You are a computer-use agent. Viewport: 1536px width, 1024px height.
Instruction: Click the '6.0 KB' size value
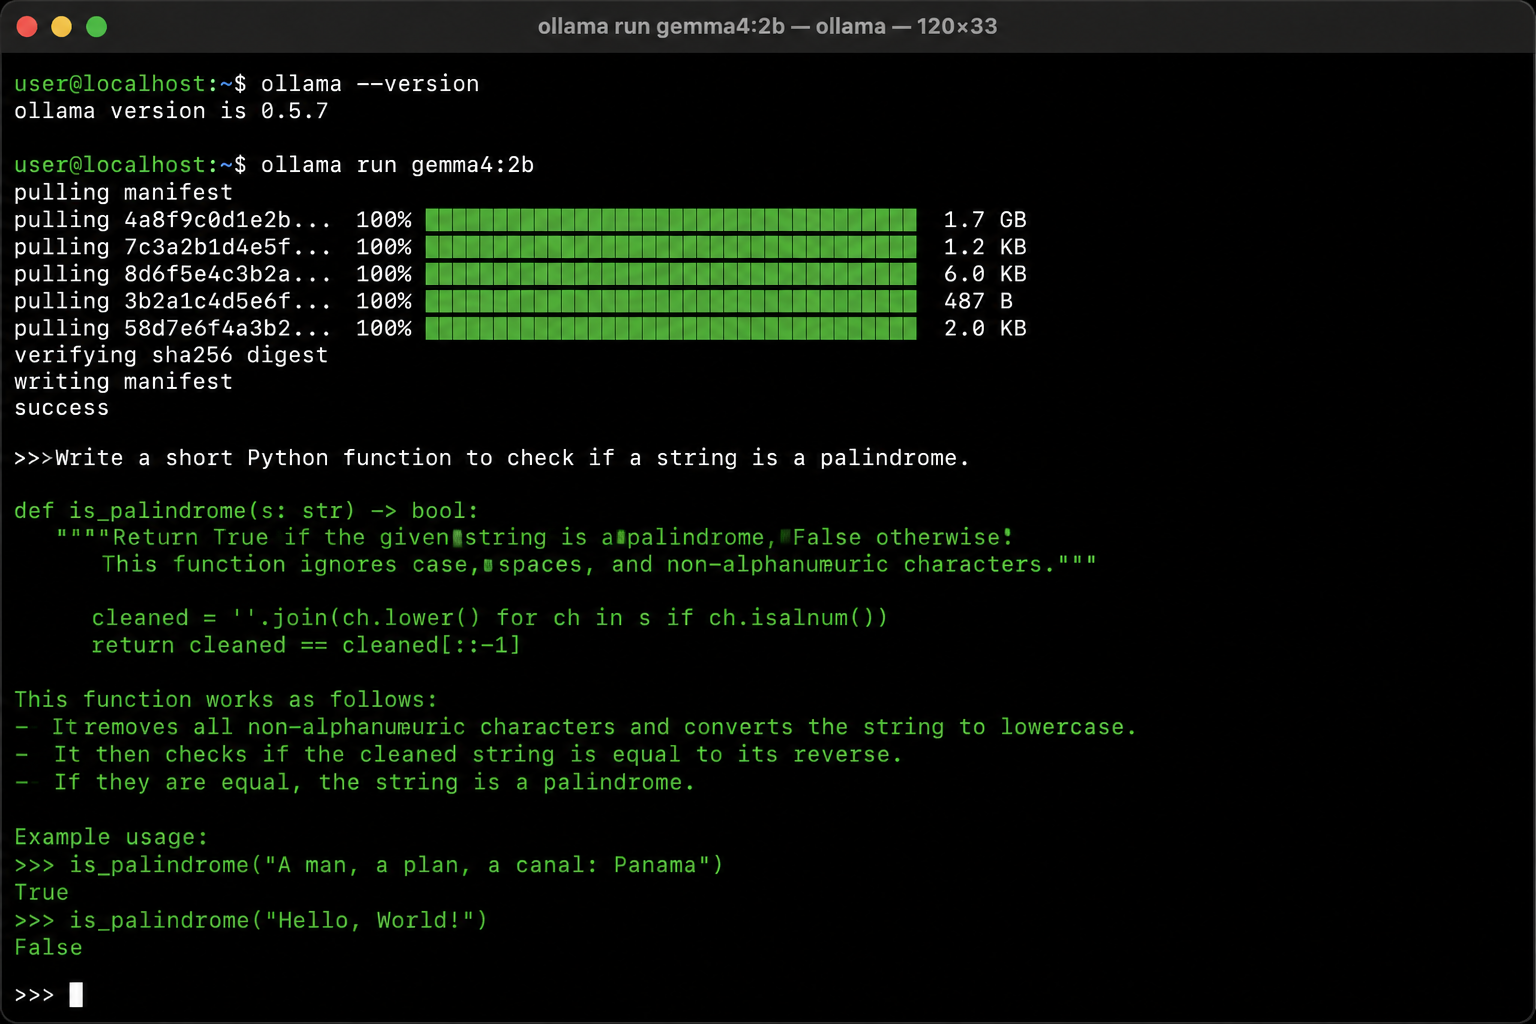[985, 274]
